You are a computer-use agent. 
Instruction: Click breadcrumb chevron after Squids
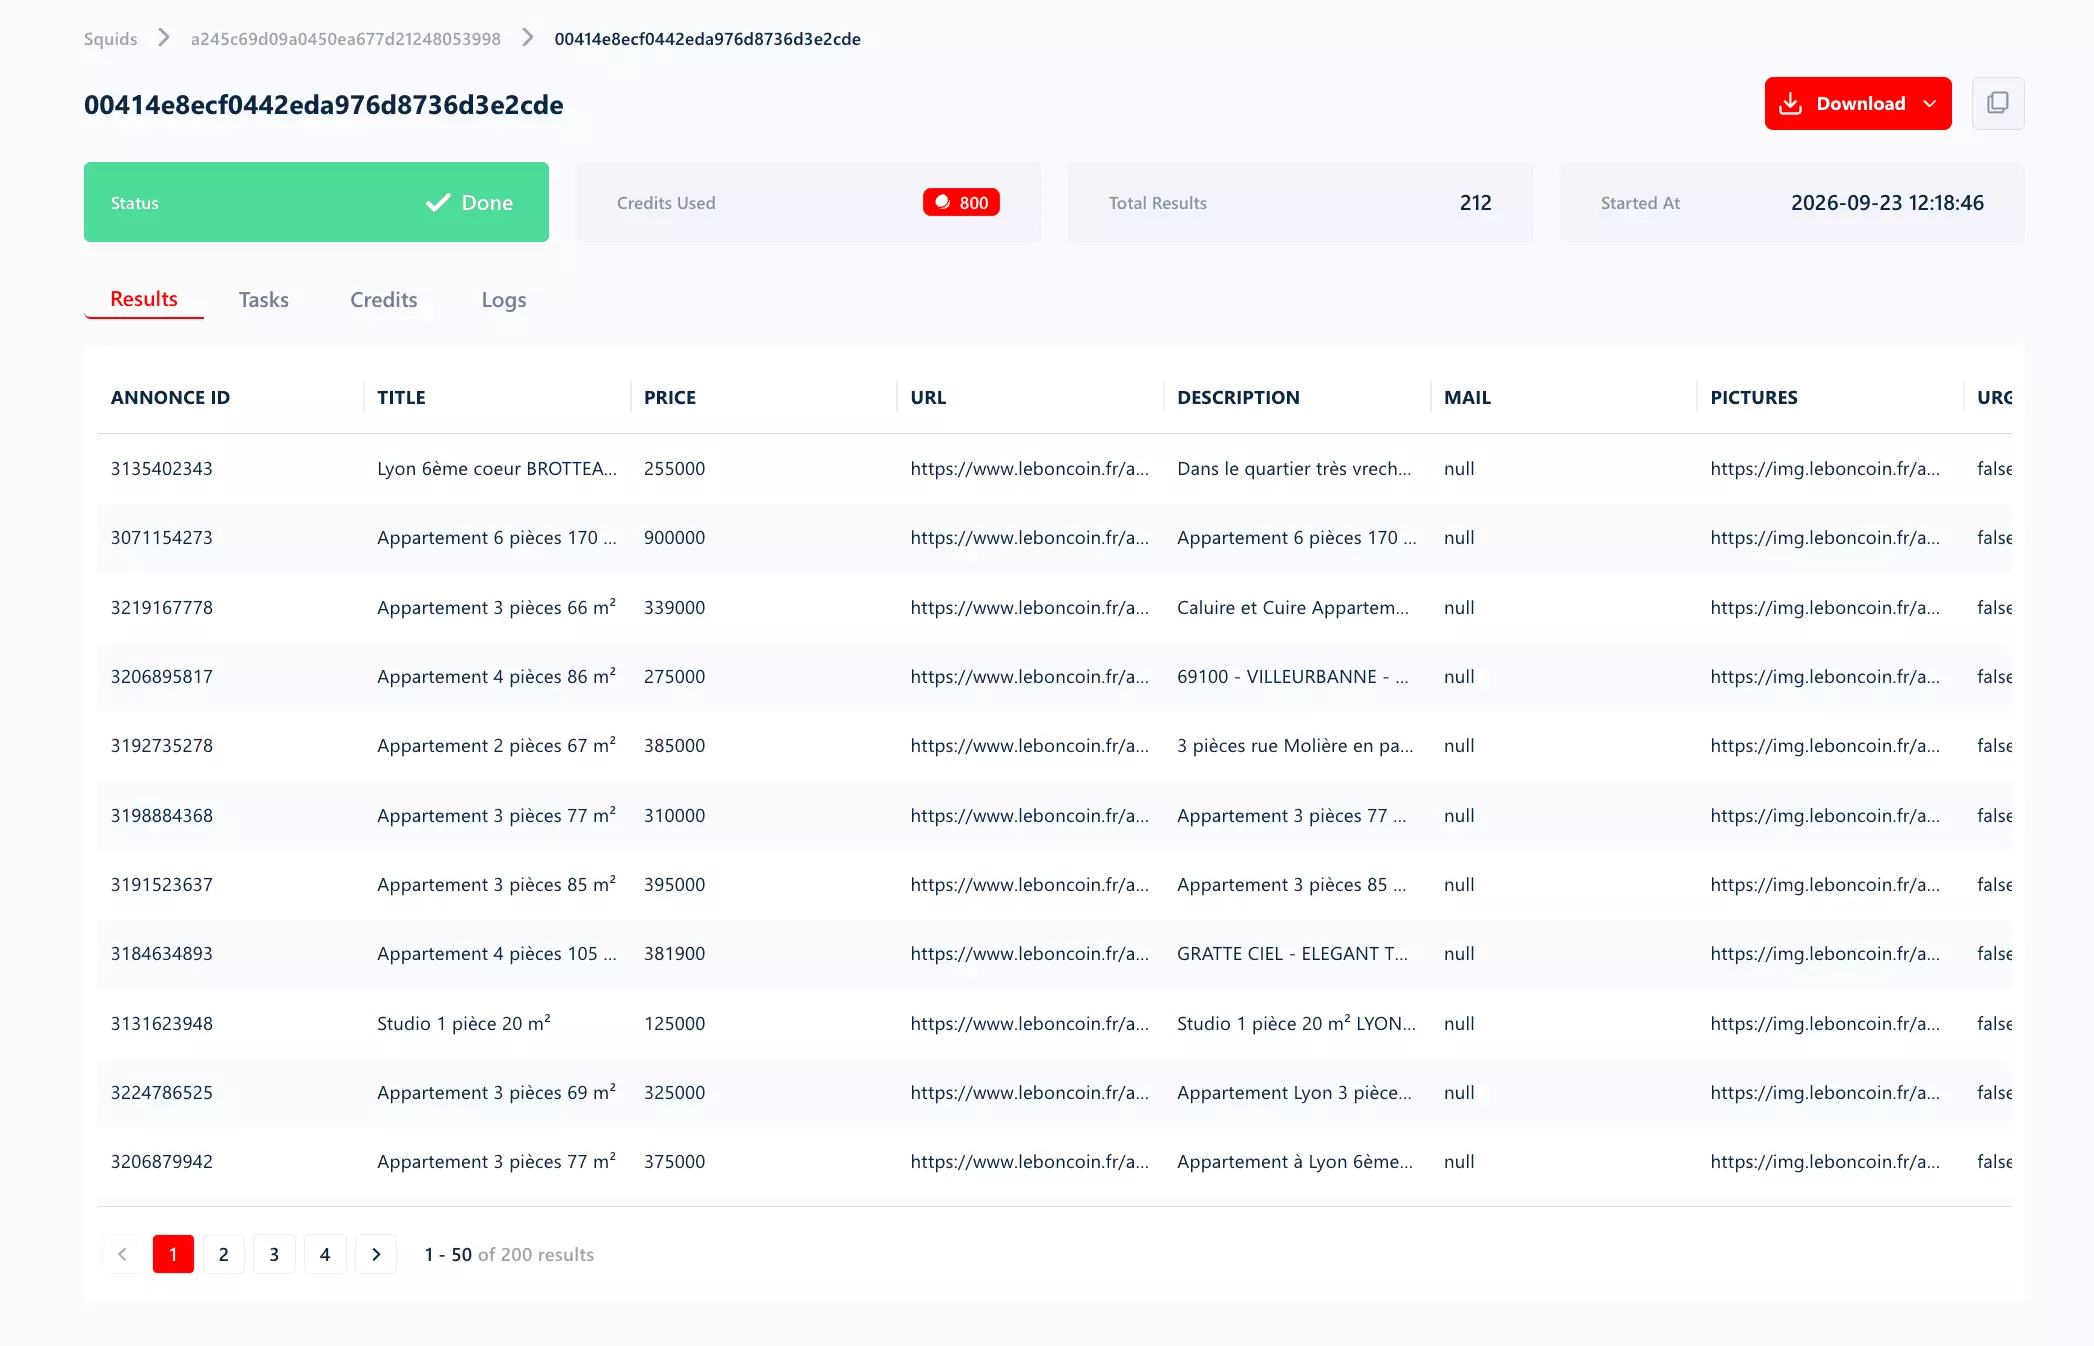(x=164, y=38)
